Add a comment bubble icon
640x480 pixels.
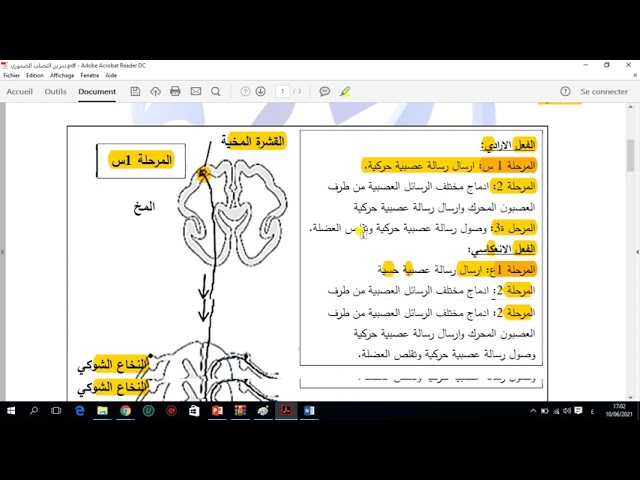point(324,91)
